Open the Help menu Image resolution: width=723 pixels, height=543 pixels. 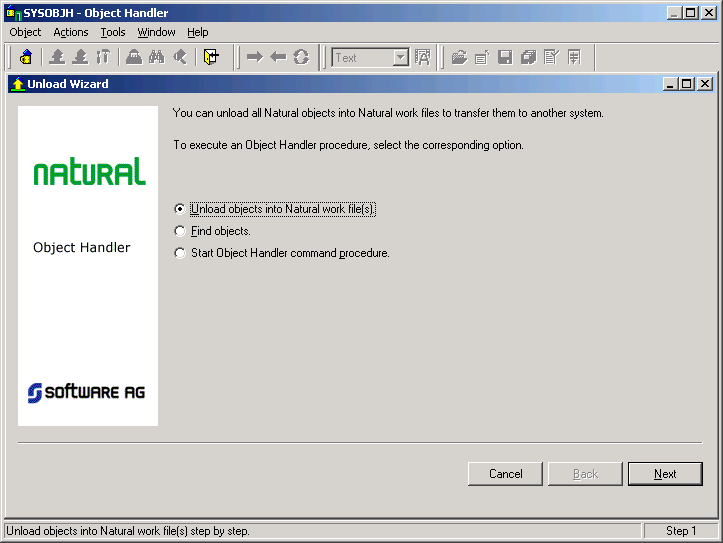[x=198, y=32]
